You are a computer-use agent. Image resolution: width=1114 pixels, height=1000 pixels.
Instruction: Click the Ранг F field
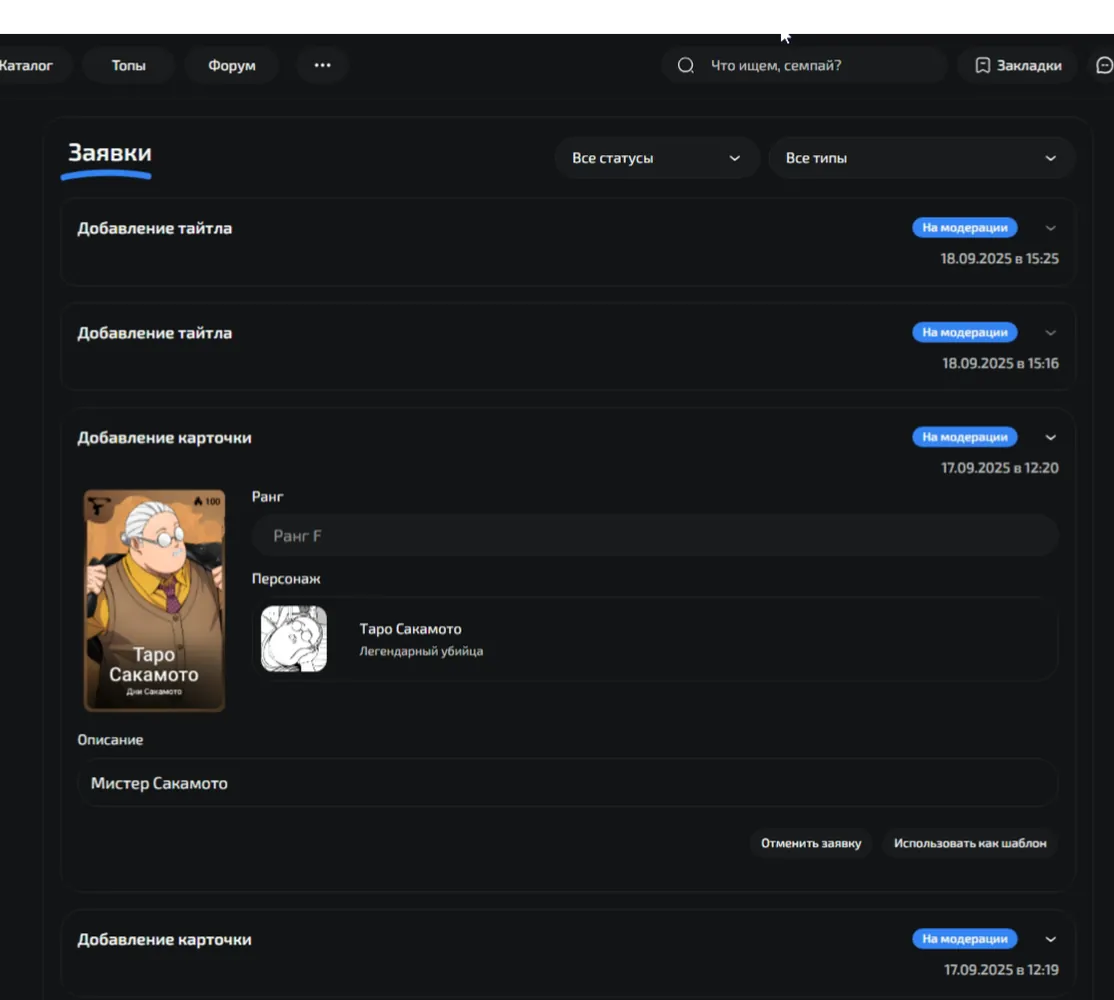[655, 536]
